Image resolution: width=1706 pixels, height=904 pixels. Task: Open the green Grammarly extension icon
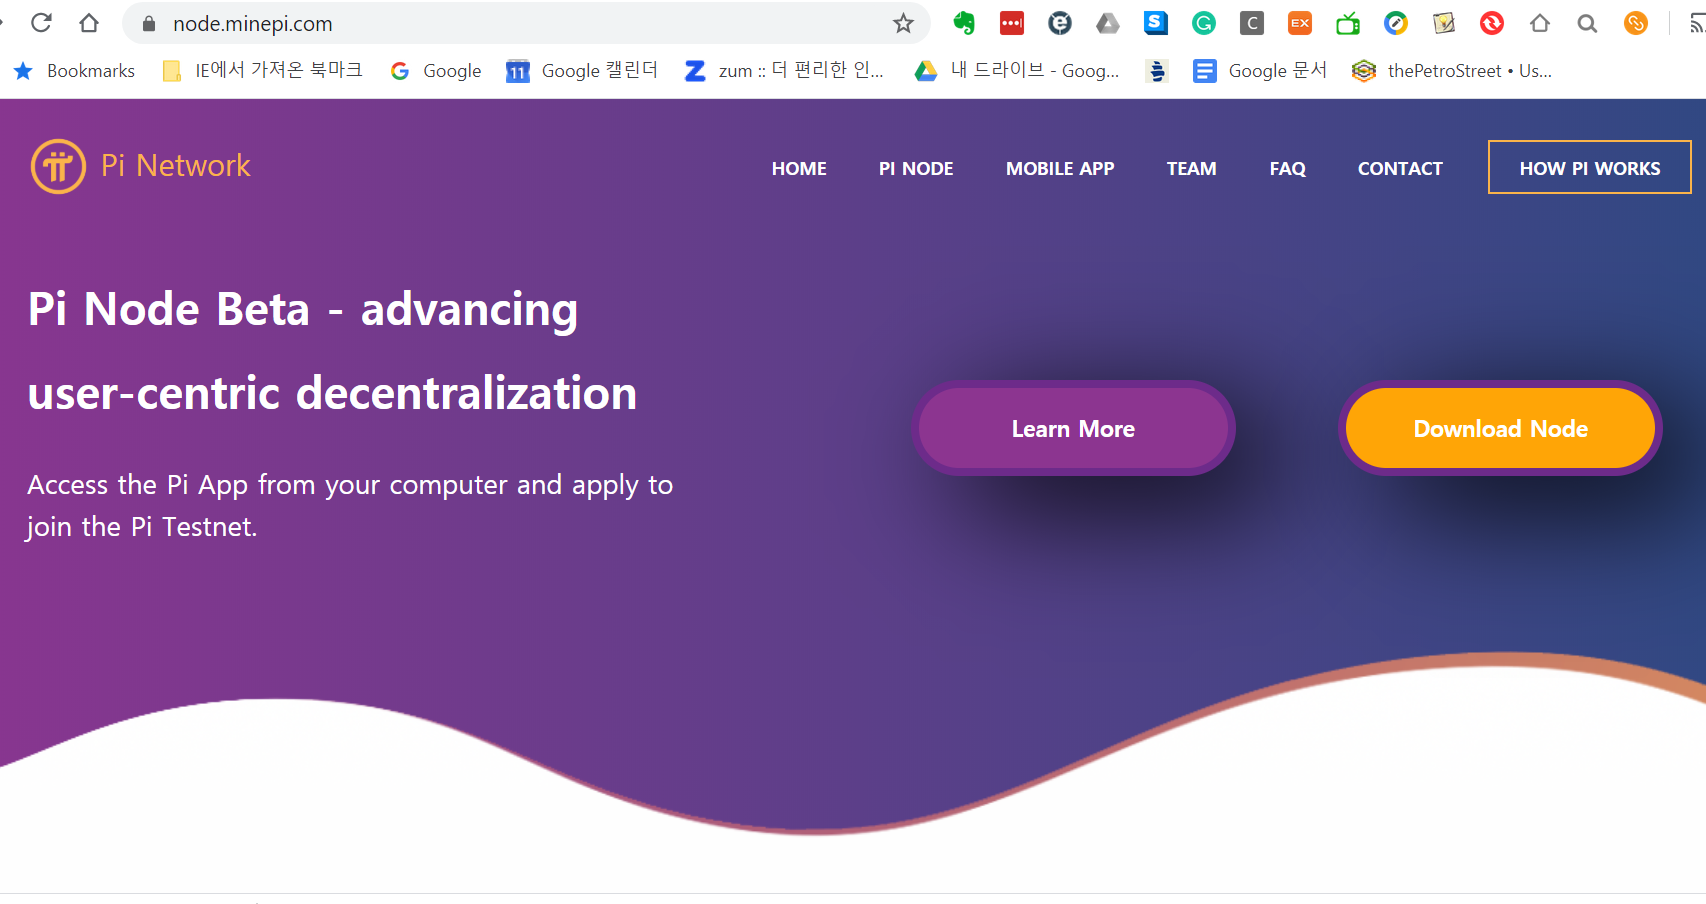(x=1204, y=23)
